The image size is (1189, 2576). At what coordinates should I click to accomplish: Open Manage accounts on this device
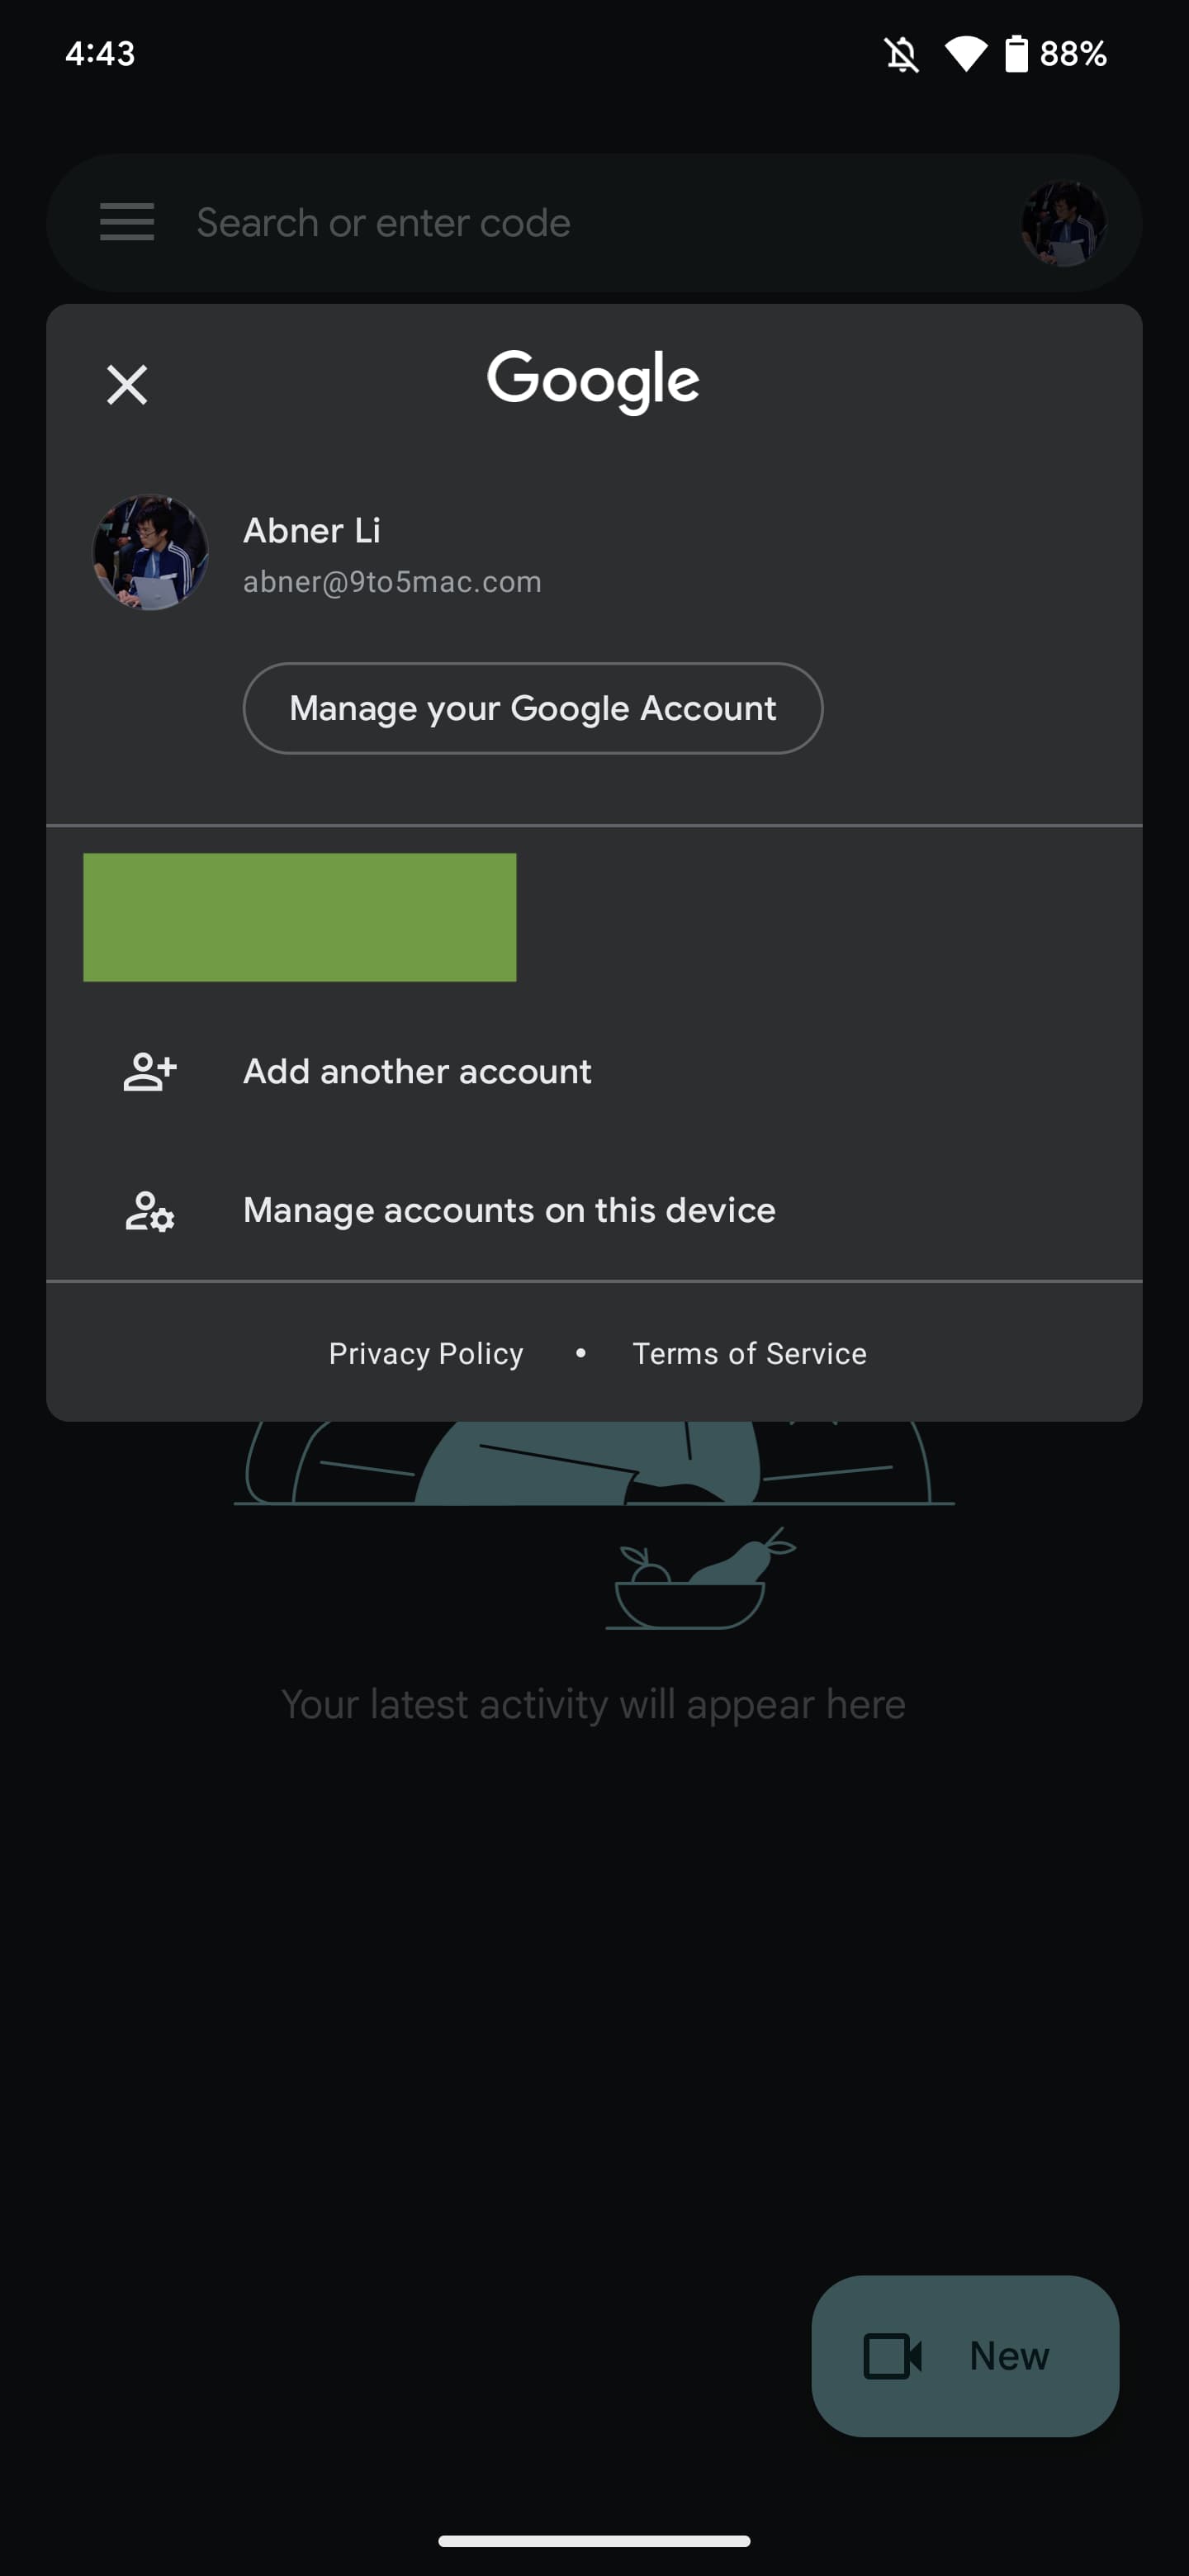(509, 1210)
